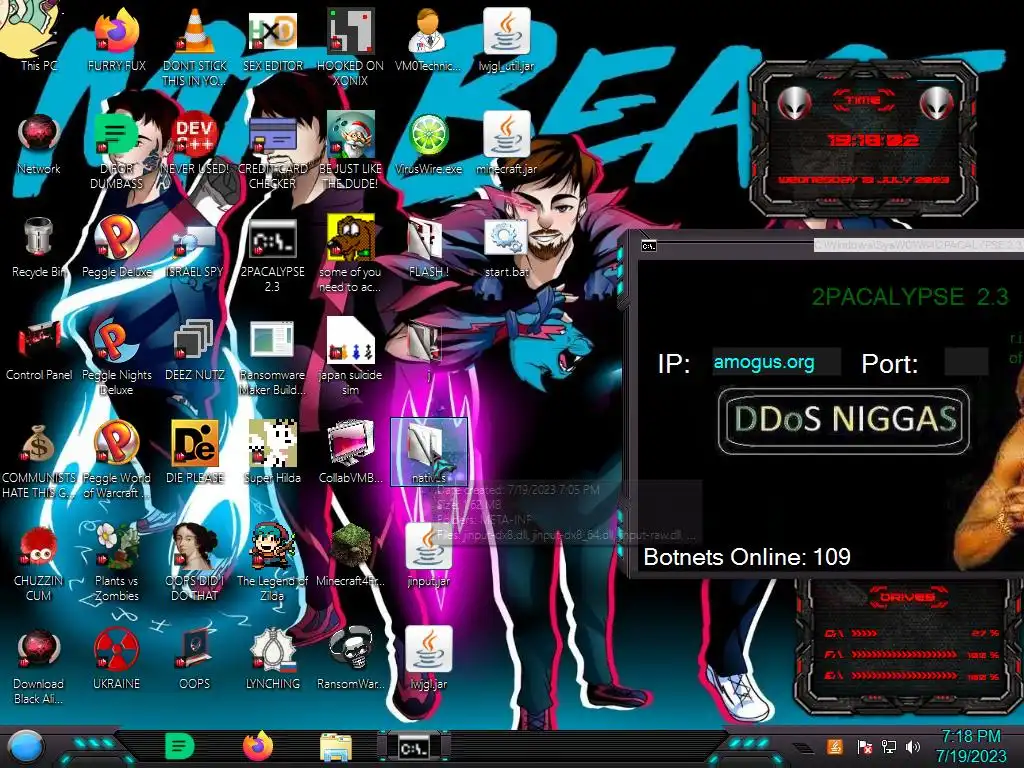Open the dog icon 'some of you need to ac...'

point(351,253)
